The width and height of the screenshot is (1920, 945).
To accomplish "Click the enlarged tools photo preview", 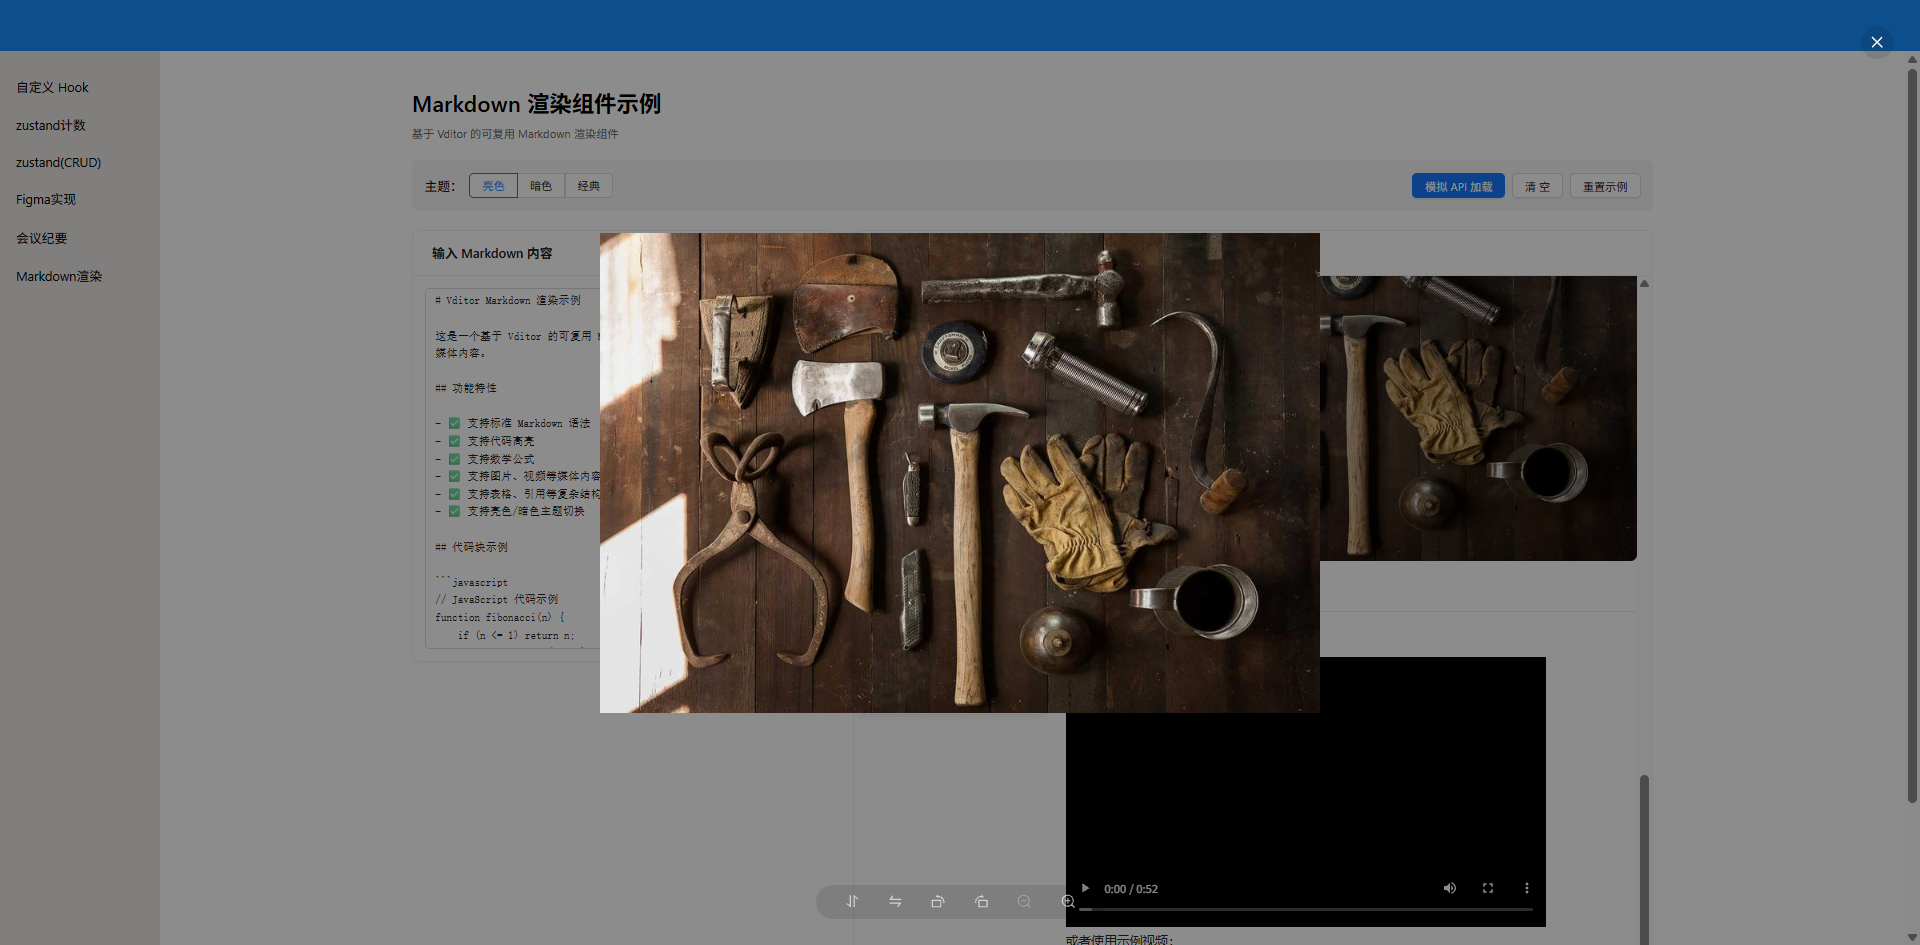I will 960,473.
